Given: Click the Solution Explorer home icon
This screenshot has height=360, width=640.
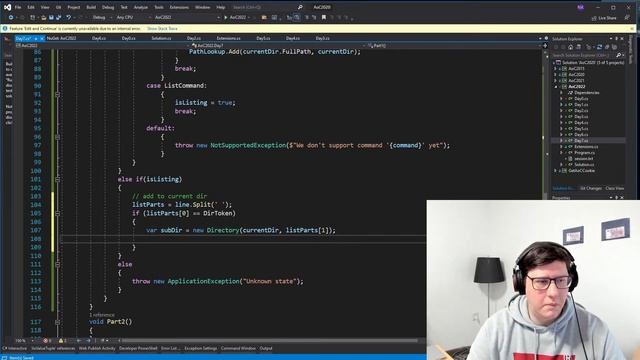Looking at the screenshot, I should pos(571,47).
